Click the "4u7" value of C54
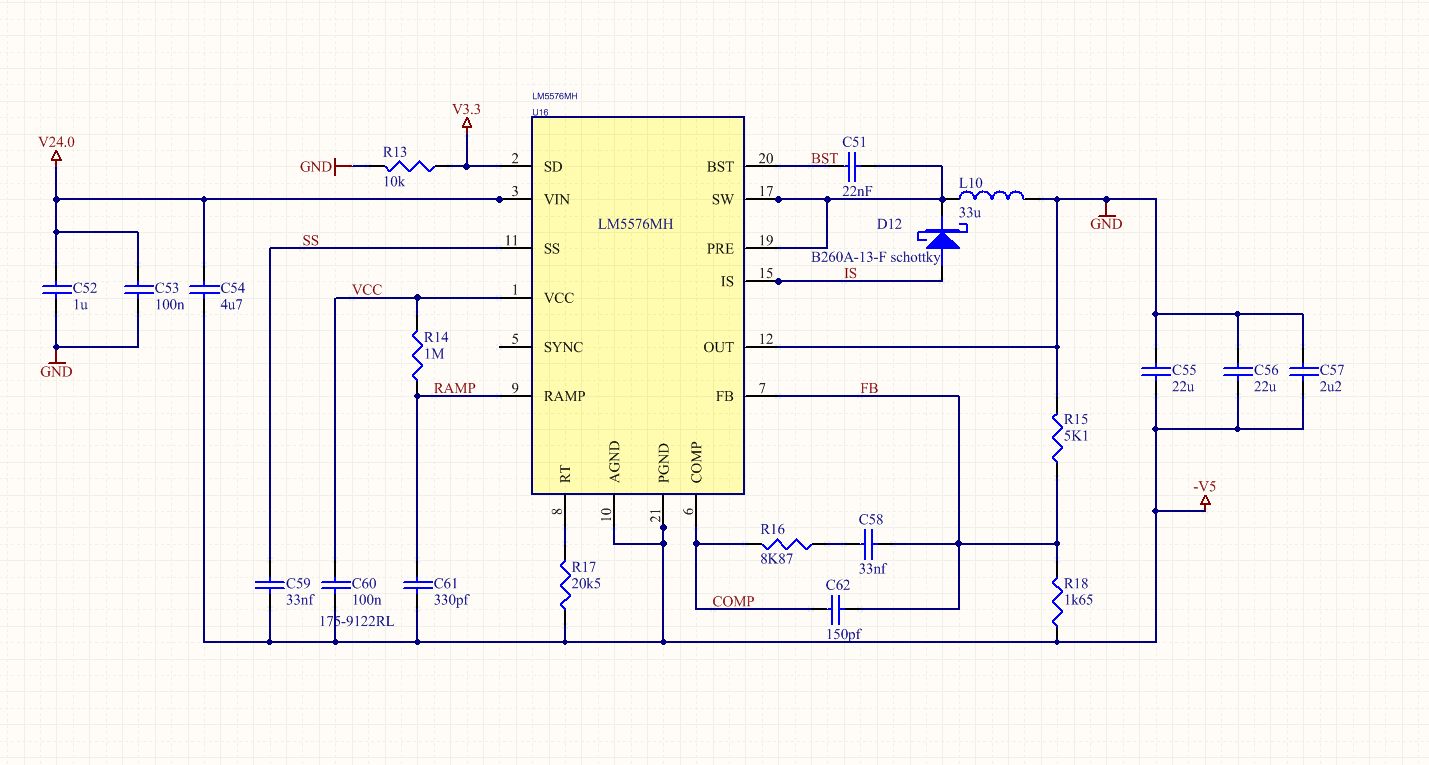The image size is (1429, 765). tap(231, 304)
